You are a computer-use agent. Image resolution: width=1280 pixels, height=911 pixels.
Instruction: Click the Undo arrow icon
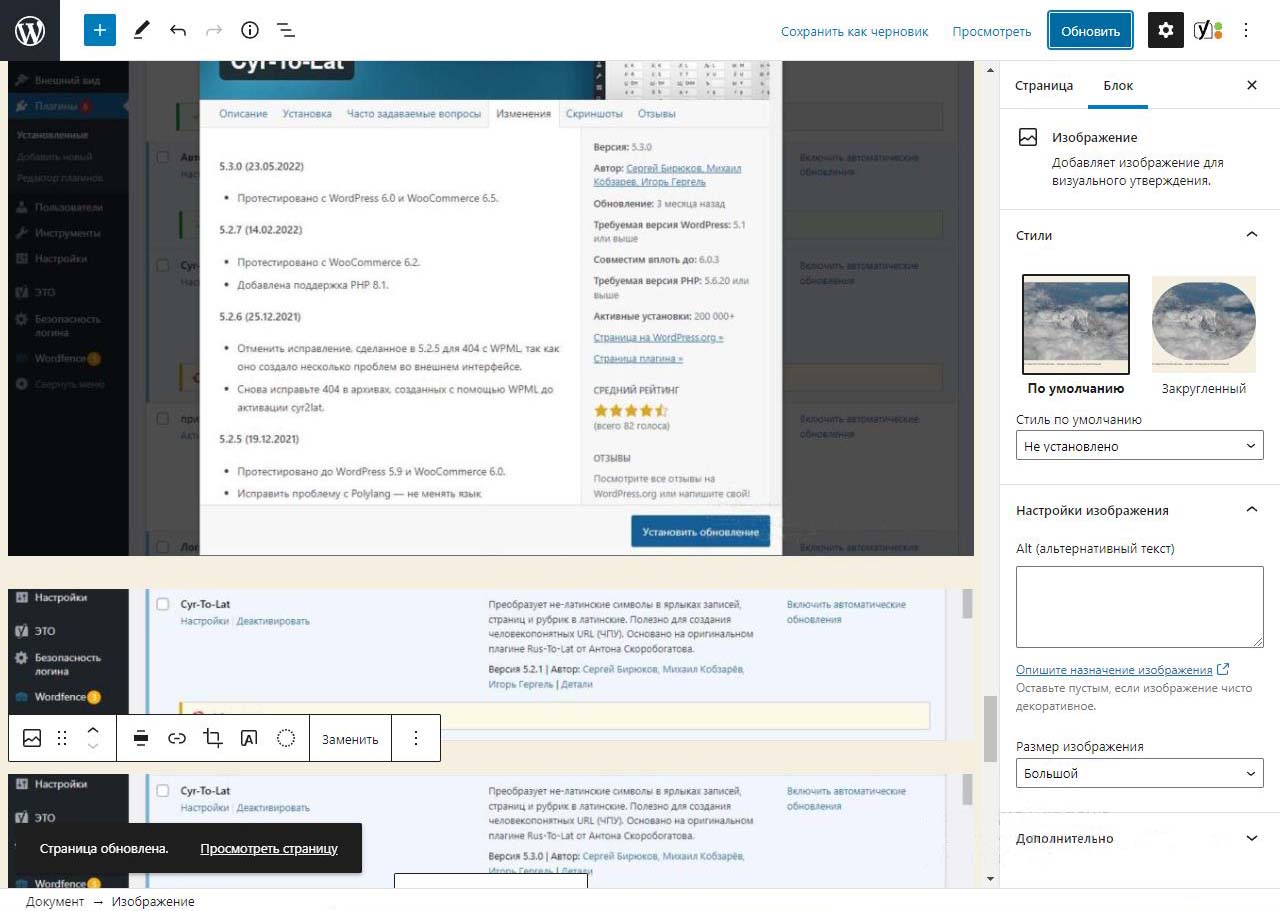pyautogui.click(x=178, y=30)
